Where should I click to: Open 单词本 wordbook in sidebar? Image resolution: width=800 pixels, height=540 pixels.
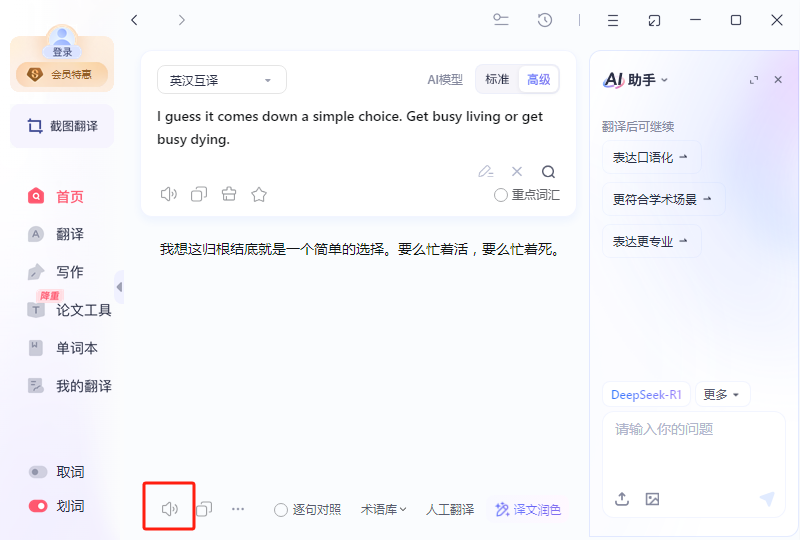[63, 348]
